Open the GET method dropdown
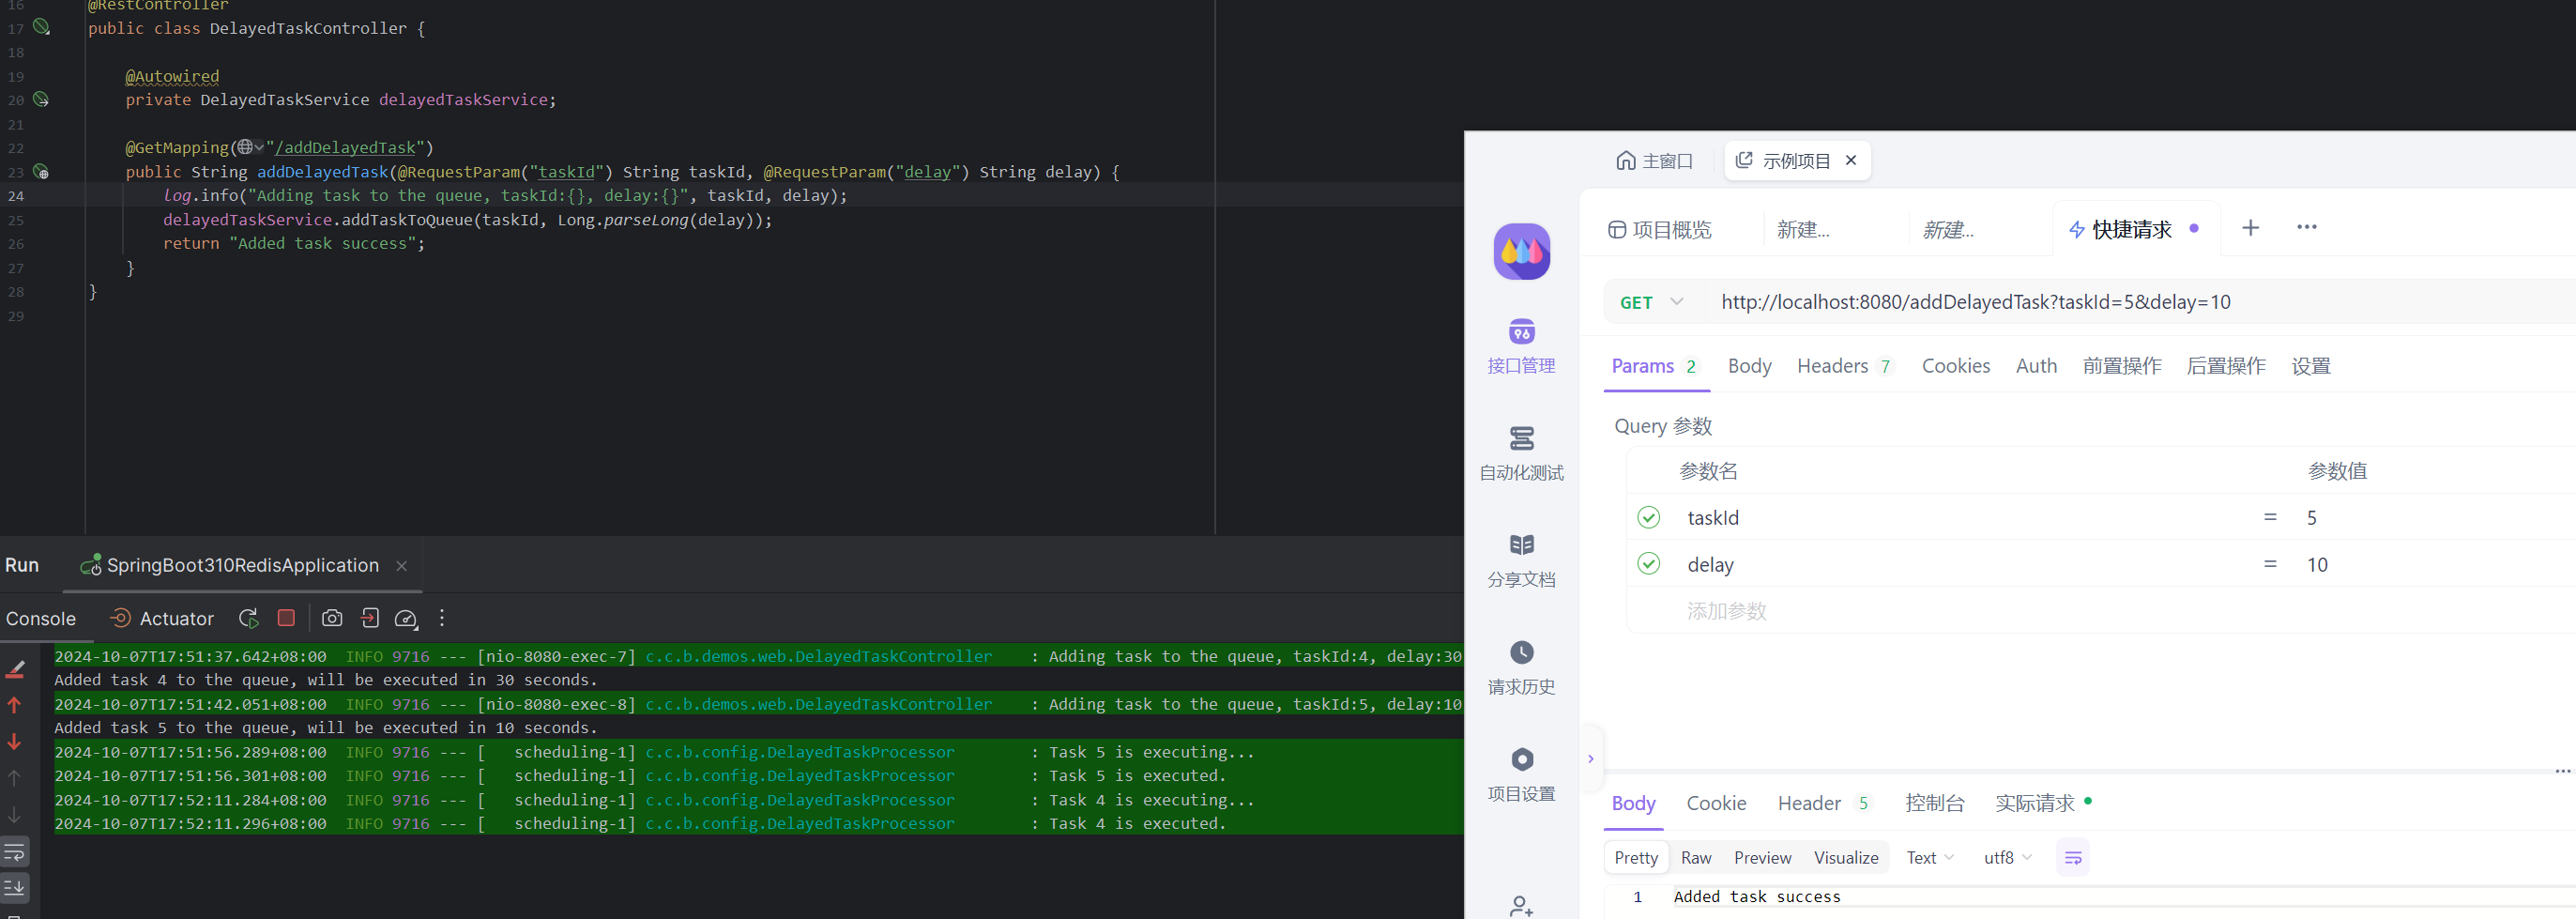The height and width of the screenshot is (919, 2576). pos(1652,302)
